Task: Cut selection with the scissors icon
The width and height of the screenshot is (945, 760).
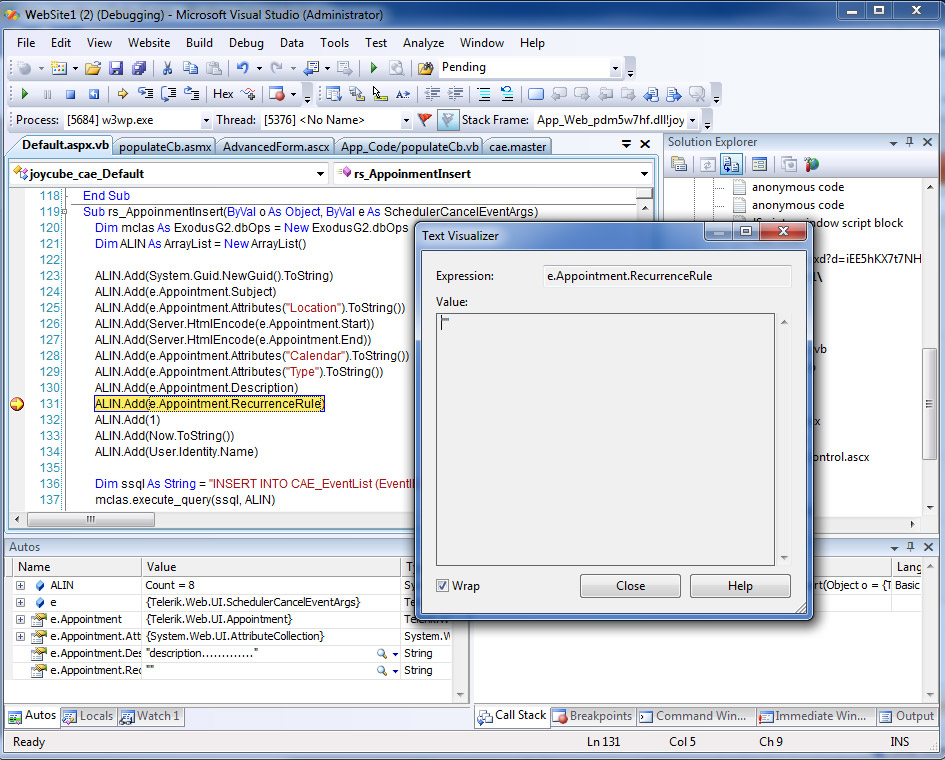Action: (167, 68)
